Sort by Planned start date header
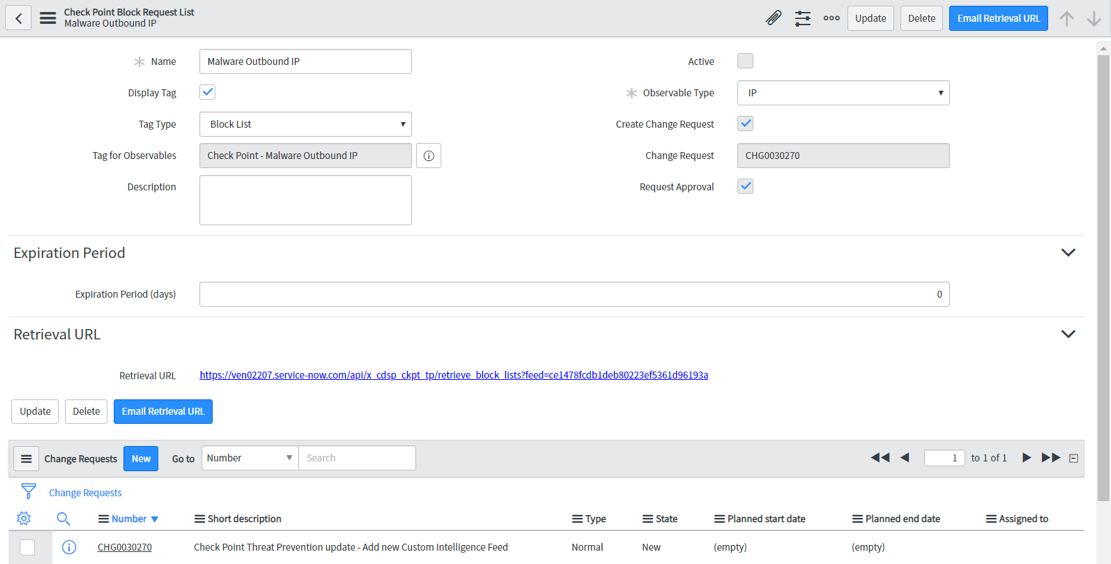This screenshot has width=1111, height=564. 767,519
